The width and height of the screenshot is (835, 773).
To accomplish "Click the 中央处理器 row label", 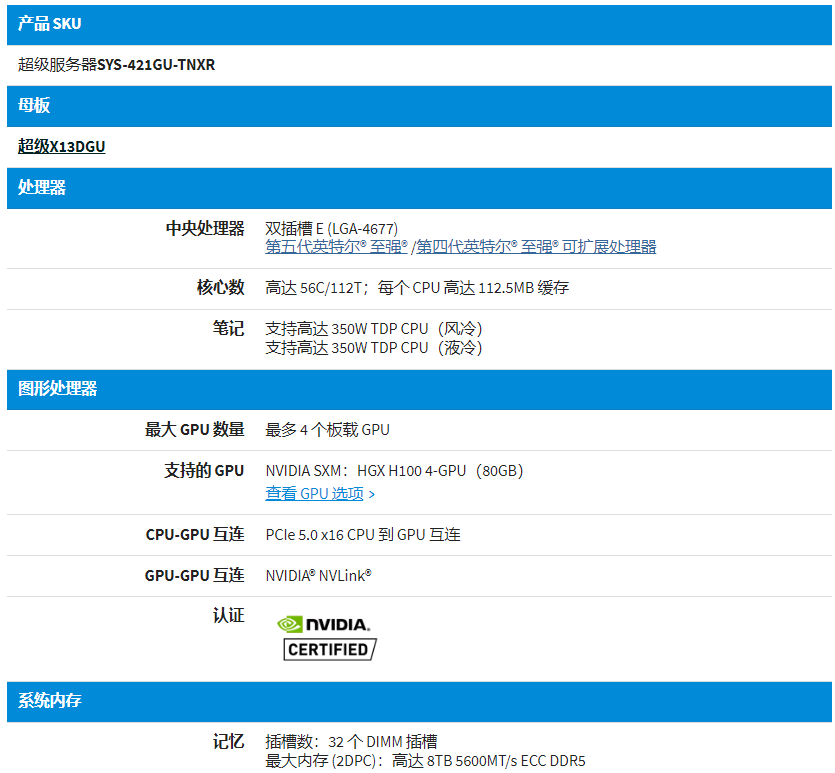I will 205,228.
